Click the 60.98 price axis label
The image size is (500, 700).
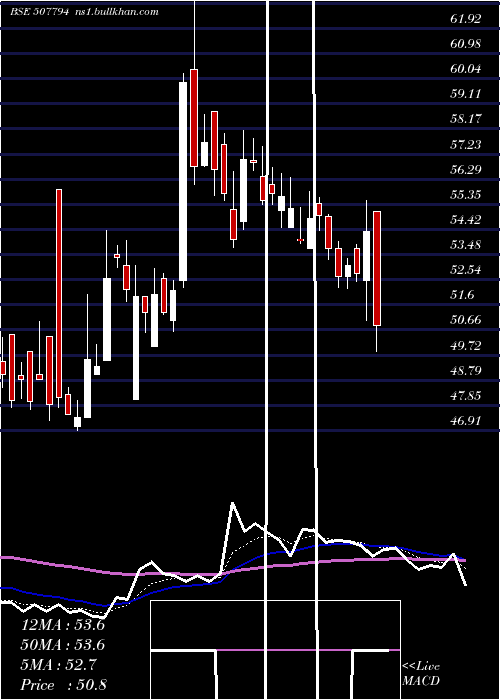[465, 44]
